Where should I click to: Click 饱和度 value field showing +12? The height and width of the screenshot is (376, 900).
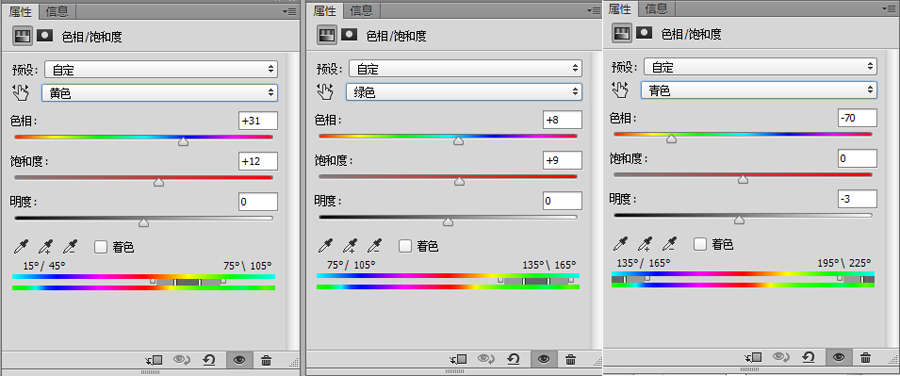pos(258,161)
